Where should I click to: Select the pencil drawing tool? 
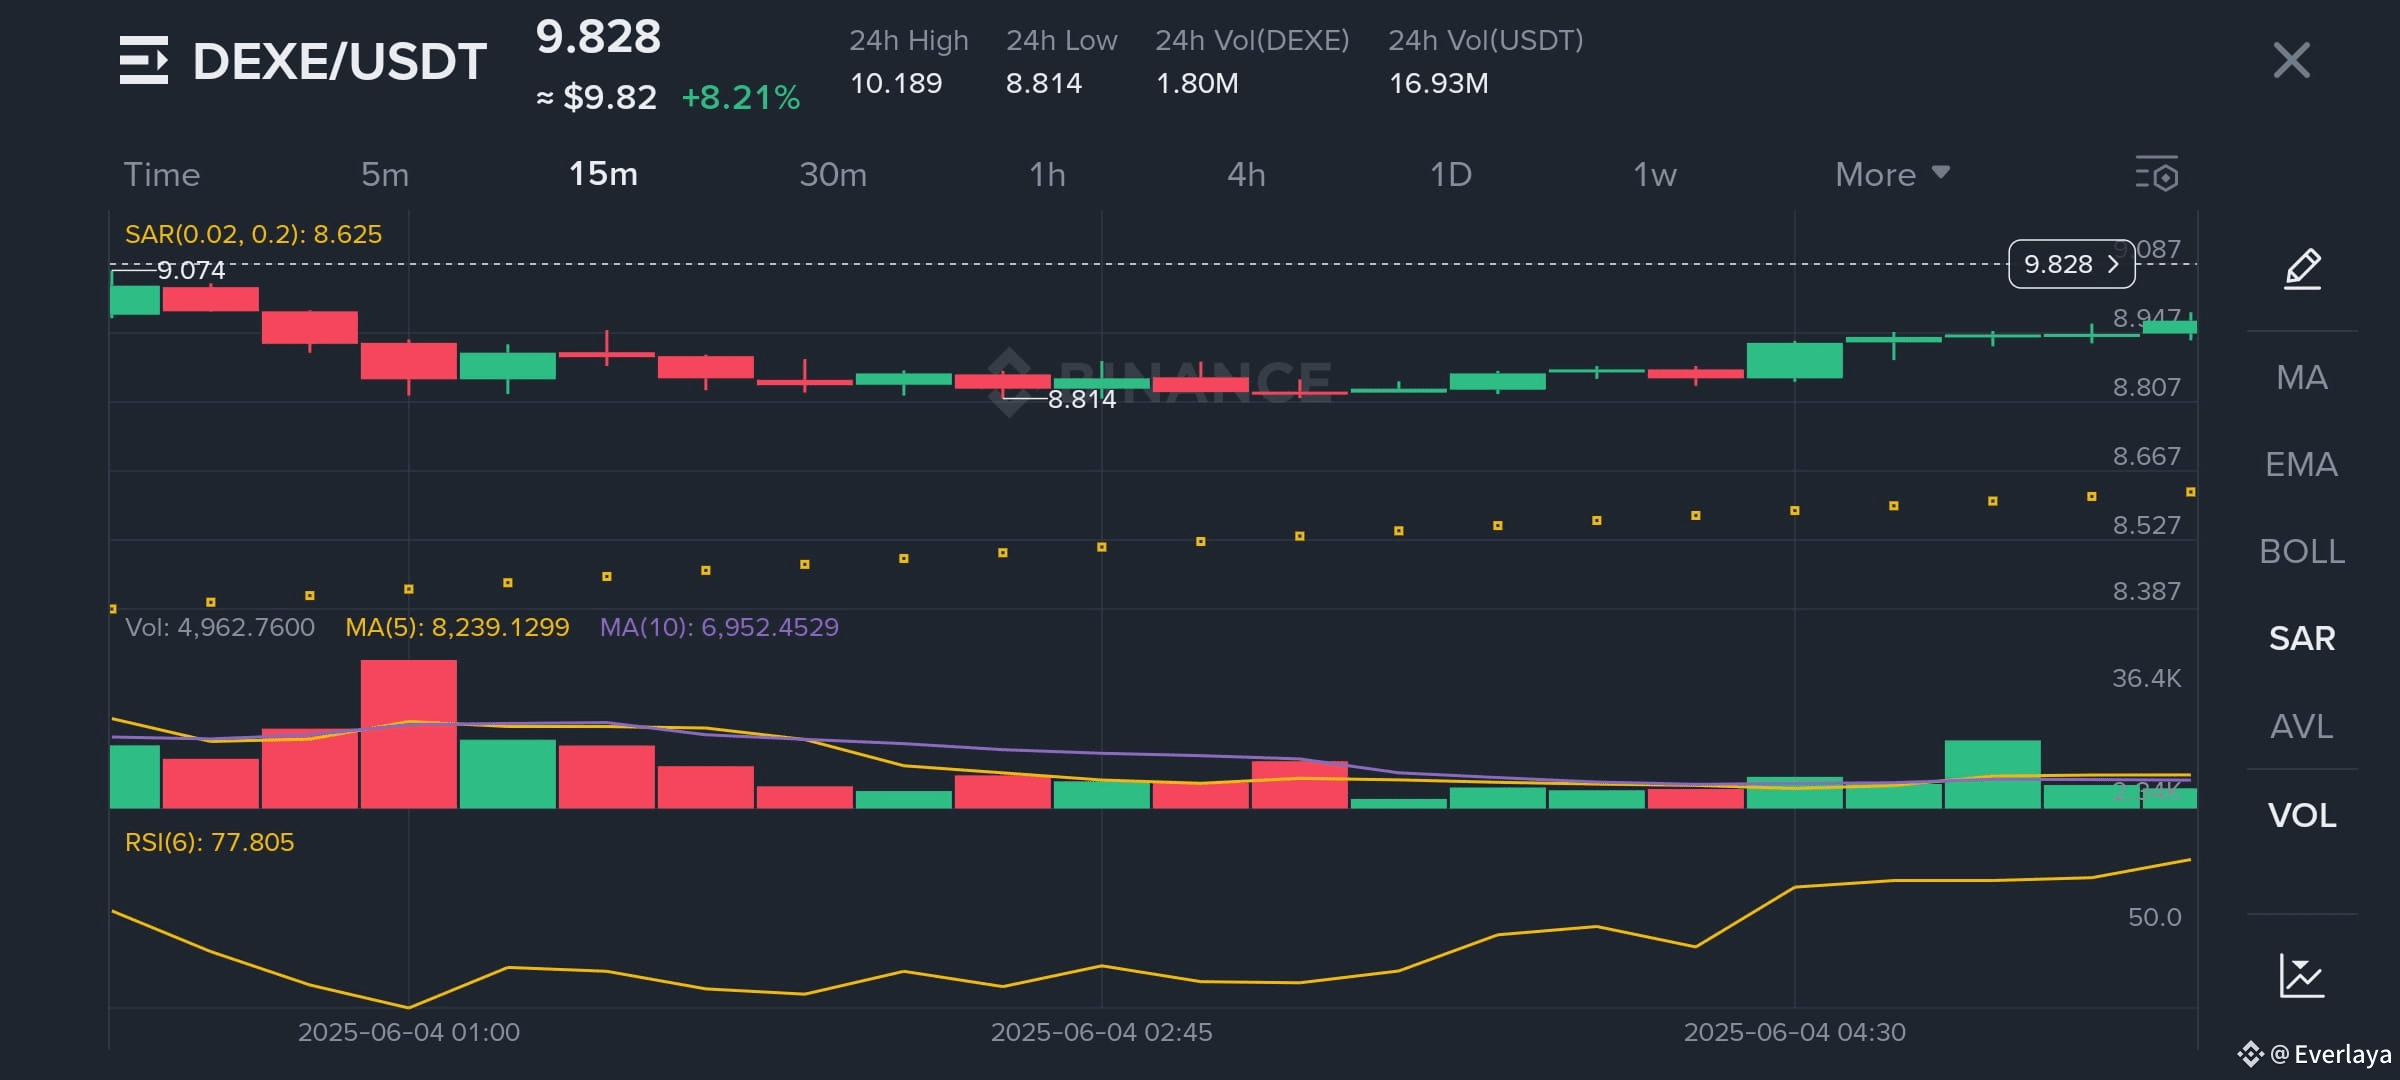pos(2302,268)
